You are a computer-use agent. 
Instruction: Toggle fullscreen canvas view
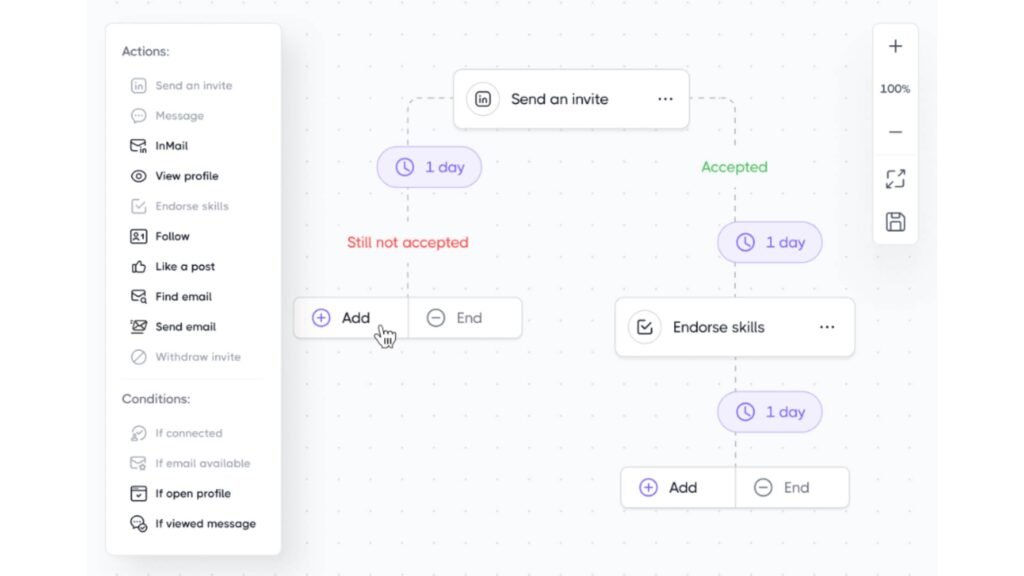pyautogui.click(x=895, y=179)
